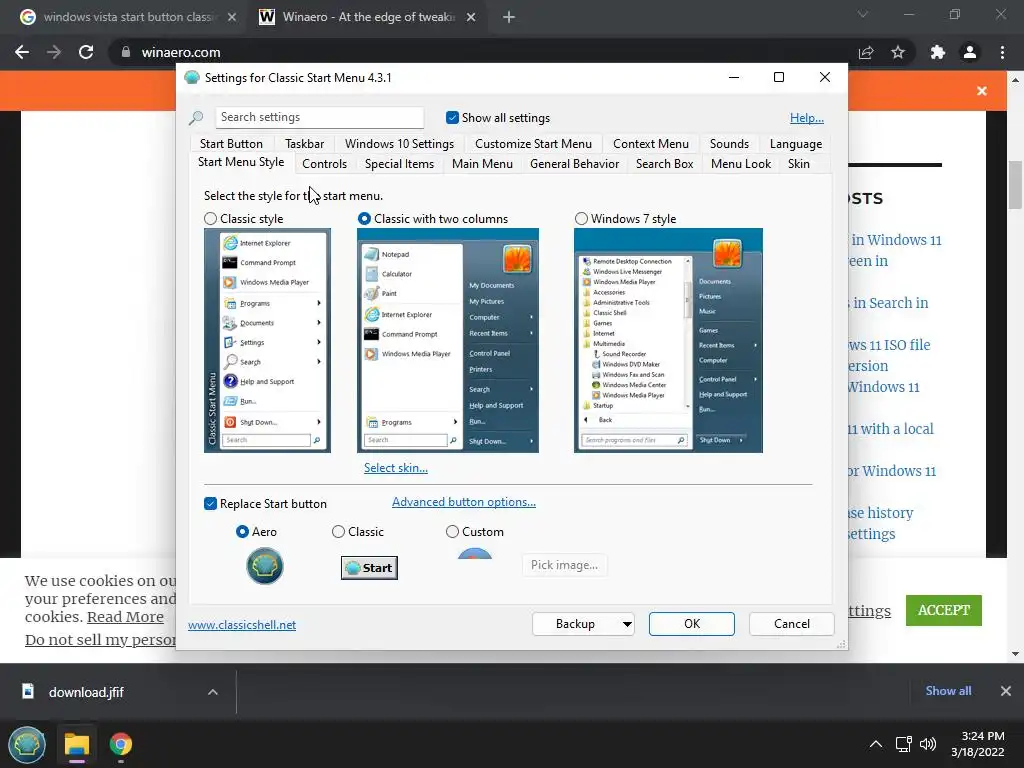Open the Help... link
Viewport: 1024px width, 768px height.
[807, 118]
